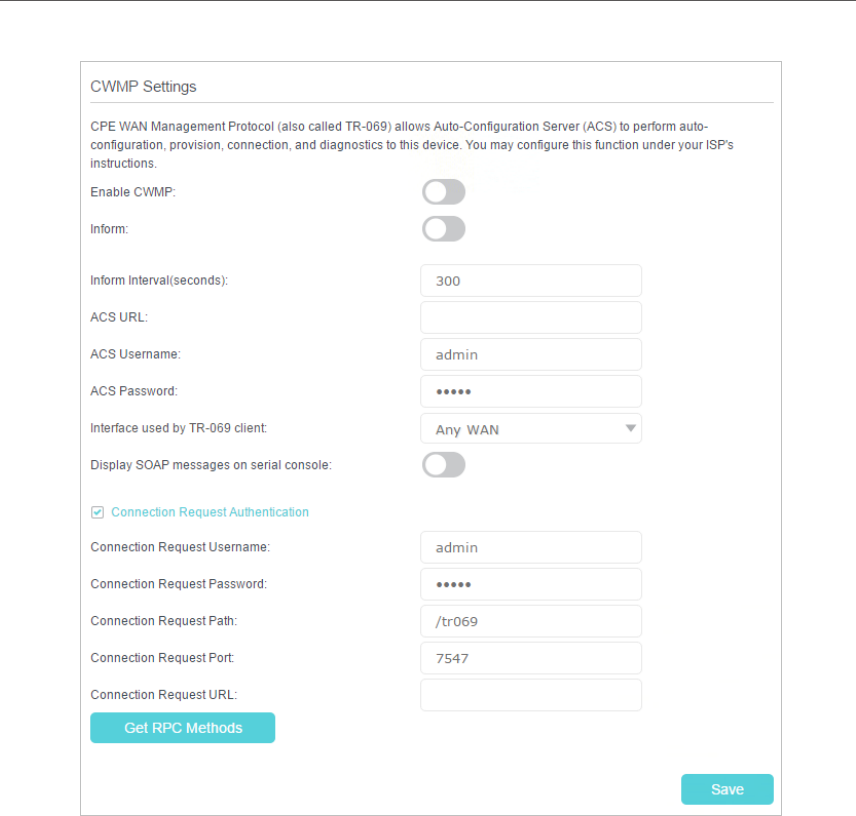This screenshot has height=816, width=856.
Task: Select the Connection Request Port field 7547
Action: [x=530, y=658]
